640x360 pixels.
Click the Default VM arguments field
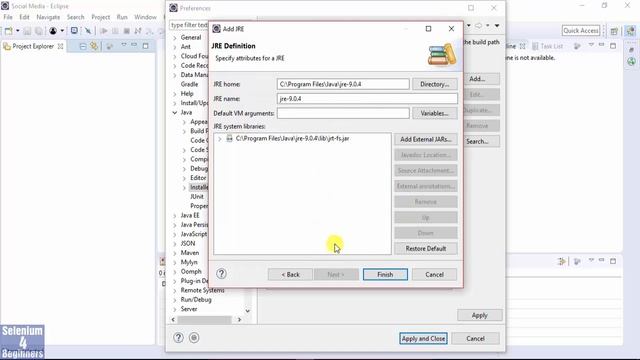(343, 113)
